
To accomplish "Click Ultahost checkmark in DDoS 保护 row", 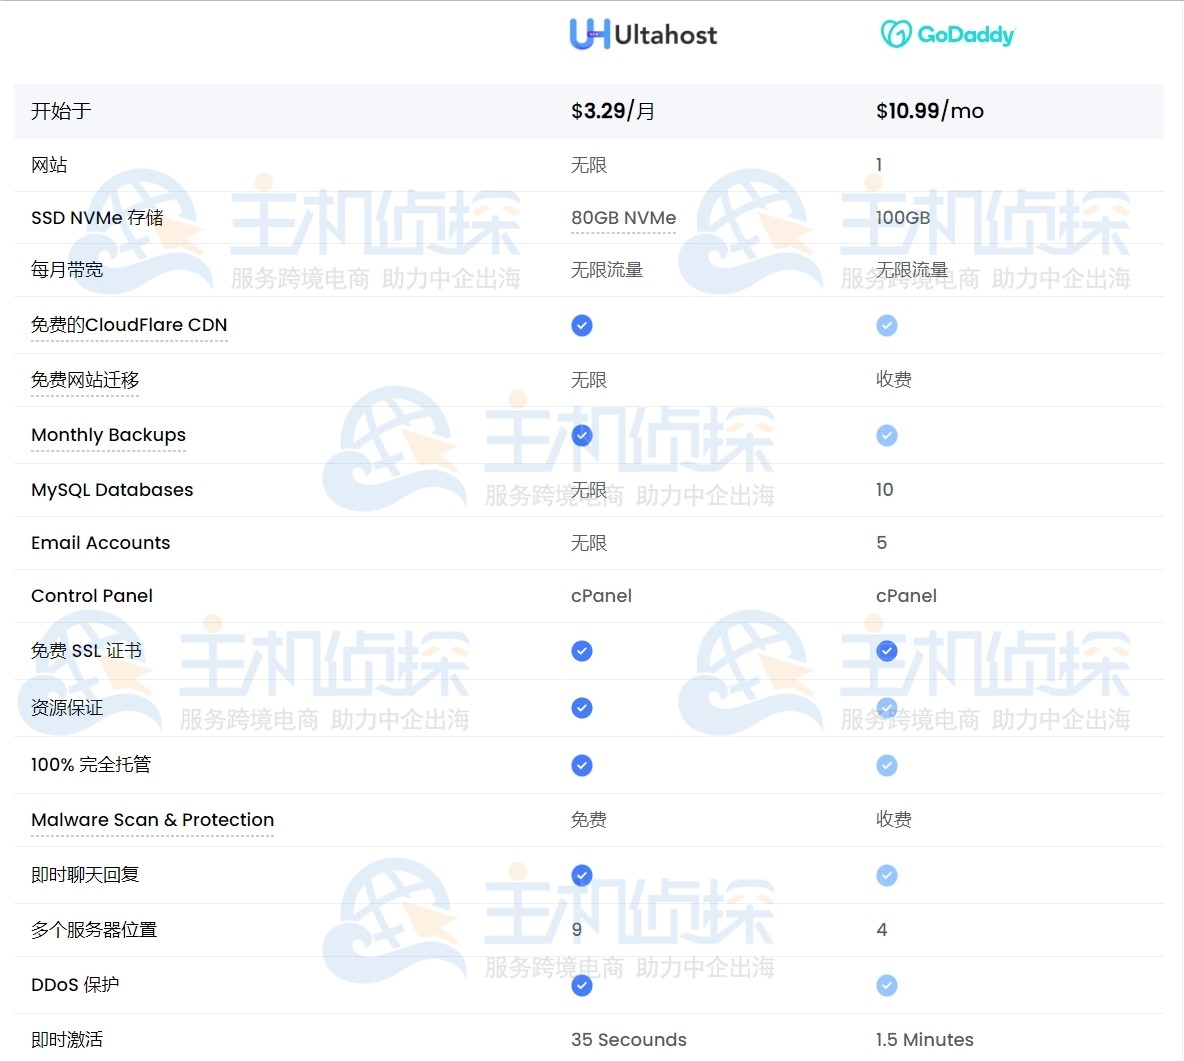I will tap(581, 985).
